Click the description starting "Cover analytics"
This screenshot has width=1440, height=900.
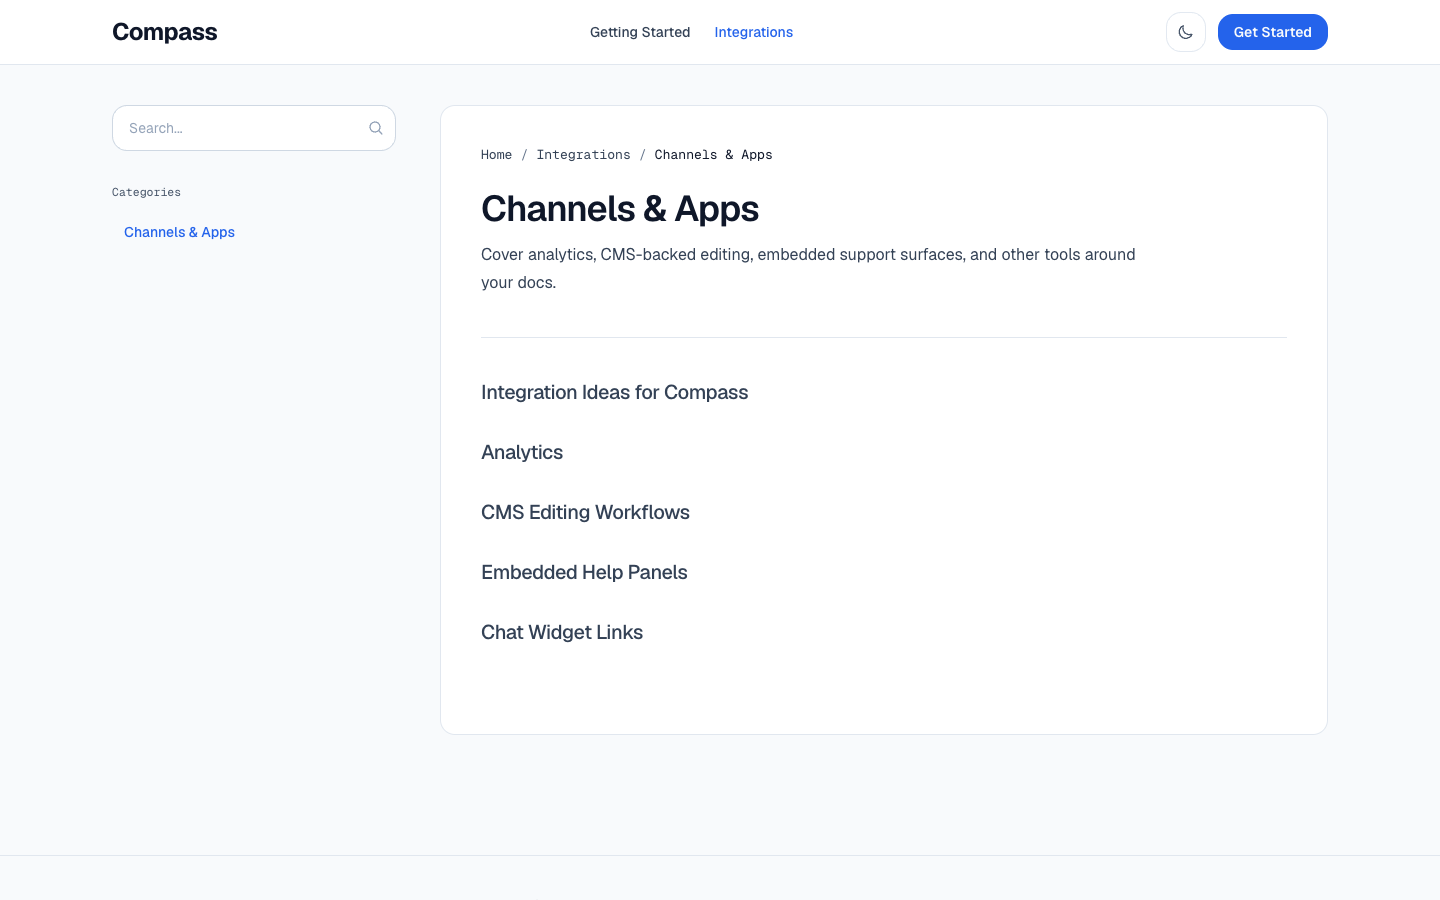808,268
